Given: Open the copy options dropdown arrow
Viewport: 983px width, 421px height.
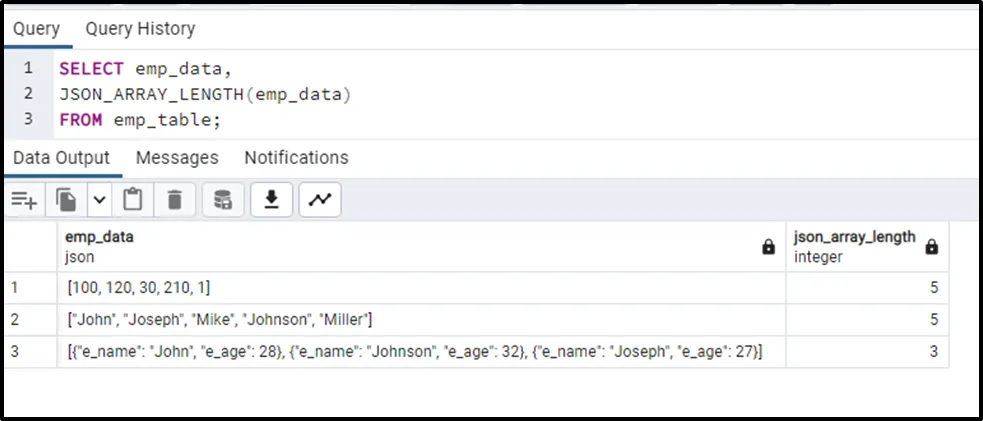Looking at the screenshot, I should click(99, 200).
